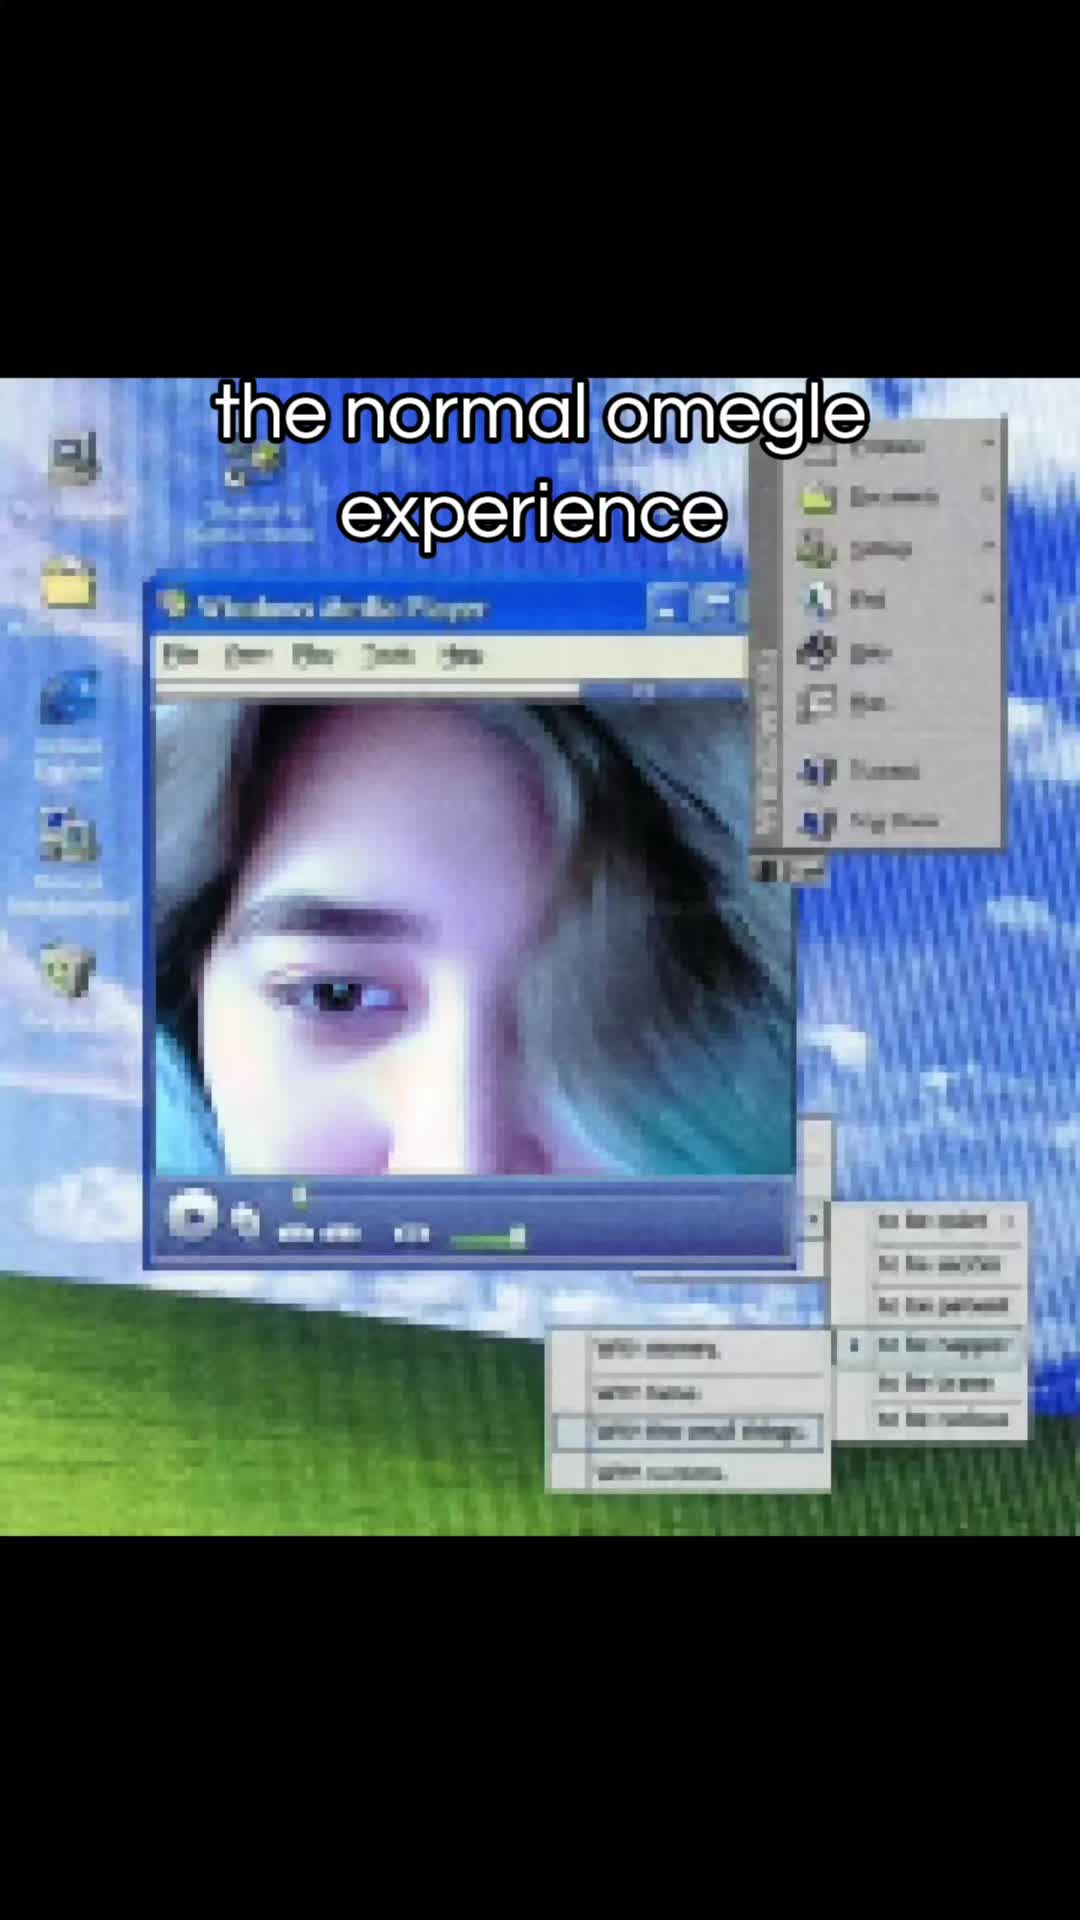Open the Play menu in Media Player
The height and width of the screenshot is (1920, 1080).
[313, 656]
